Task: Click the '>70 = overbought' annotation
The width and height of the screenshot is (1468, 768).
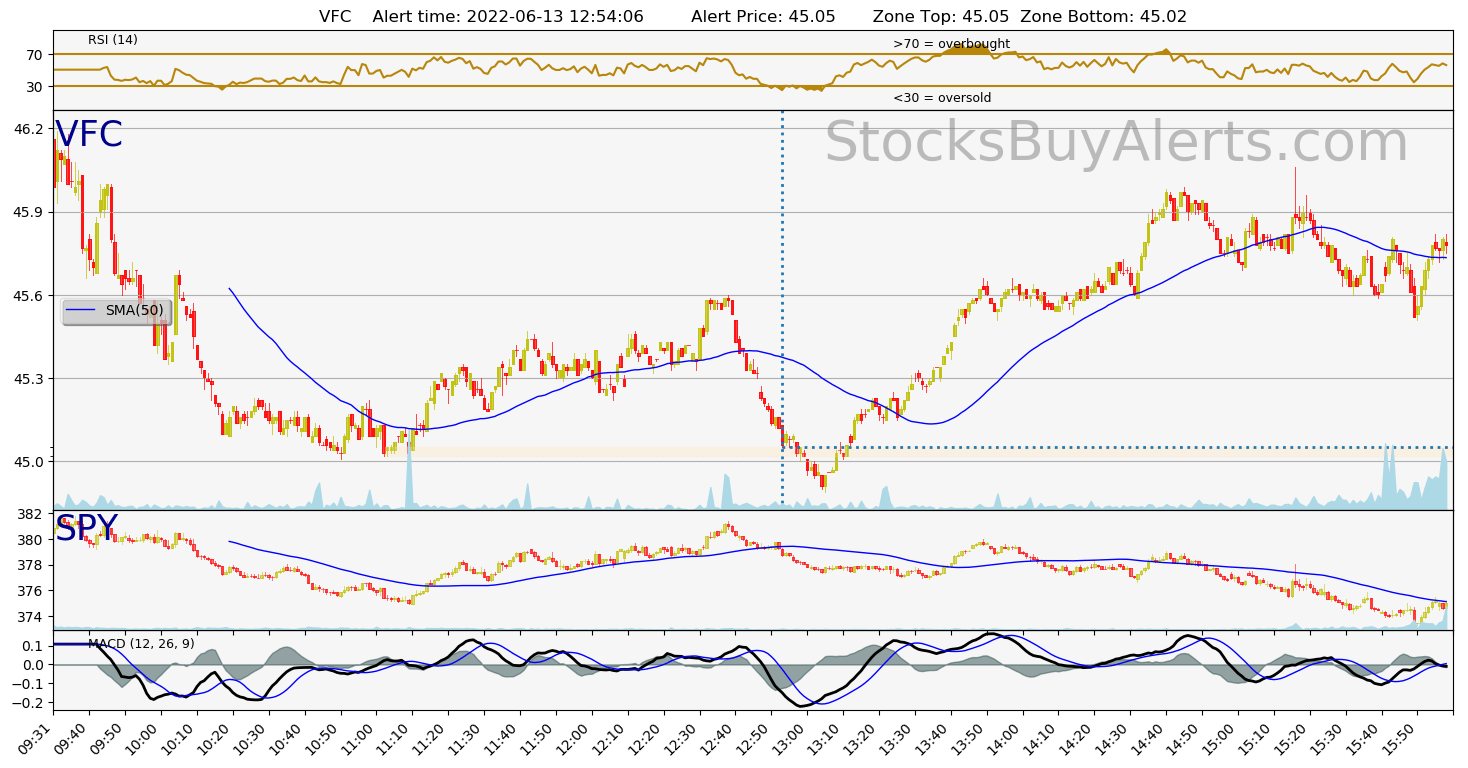Action: [951, 44]
